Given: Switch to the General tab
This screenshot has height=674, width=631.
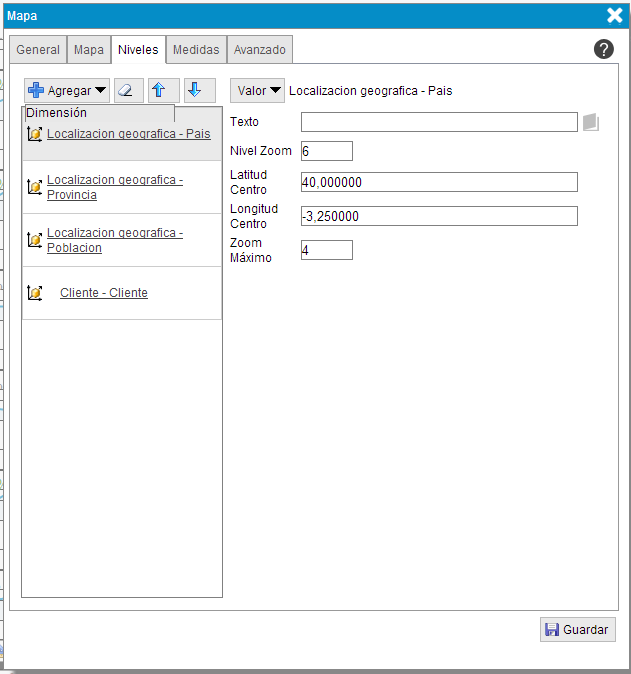Looking at the screenshot, I should pos(38,49).
